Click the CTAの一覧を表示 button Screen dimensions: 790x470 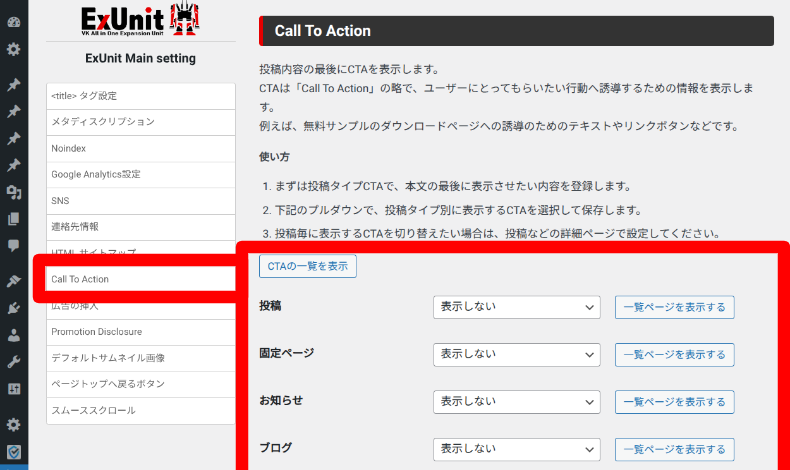click(308, 266)
